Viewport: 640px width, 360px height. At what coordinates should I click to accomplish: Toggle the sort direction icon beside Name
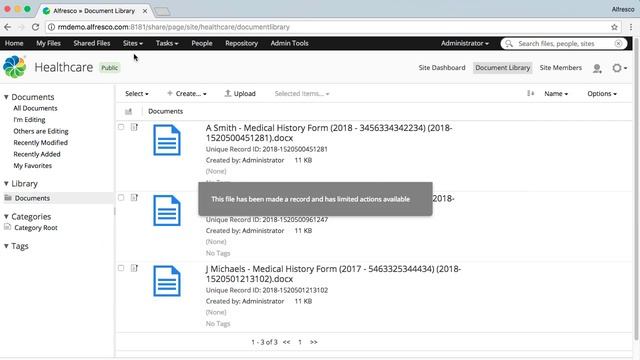pos(530,93)
